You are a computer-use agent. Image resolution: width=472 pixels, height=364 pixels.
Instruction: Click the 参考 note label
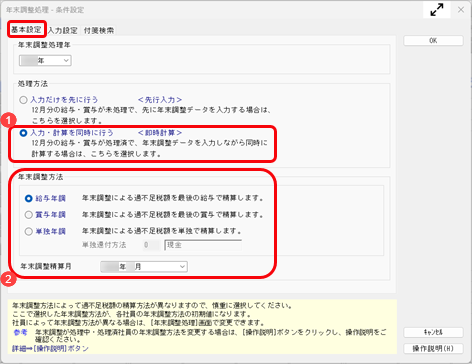coord(20,332)
